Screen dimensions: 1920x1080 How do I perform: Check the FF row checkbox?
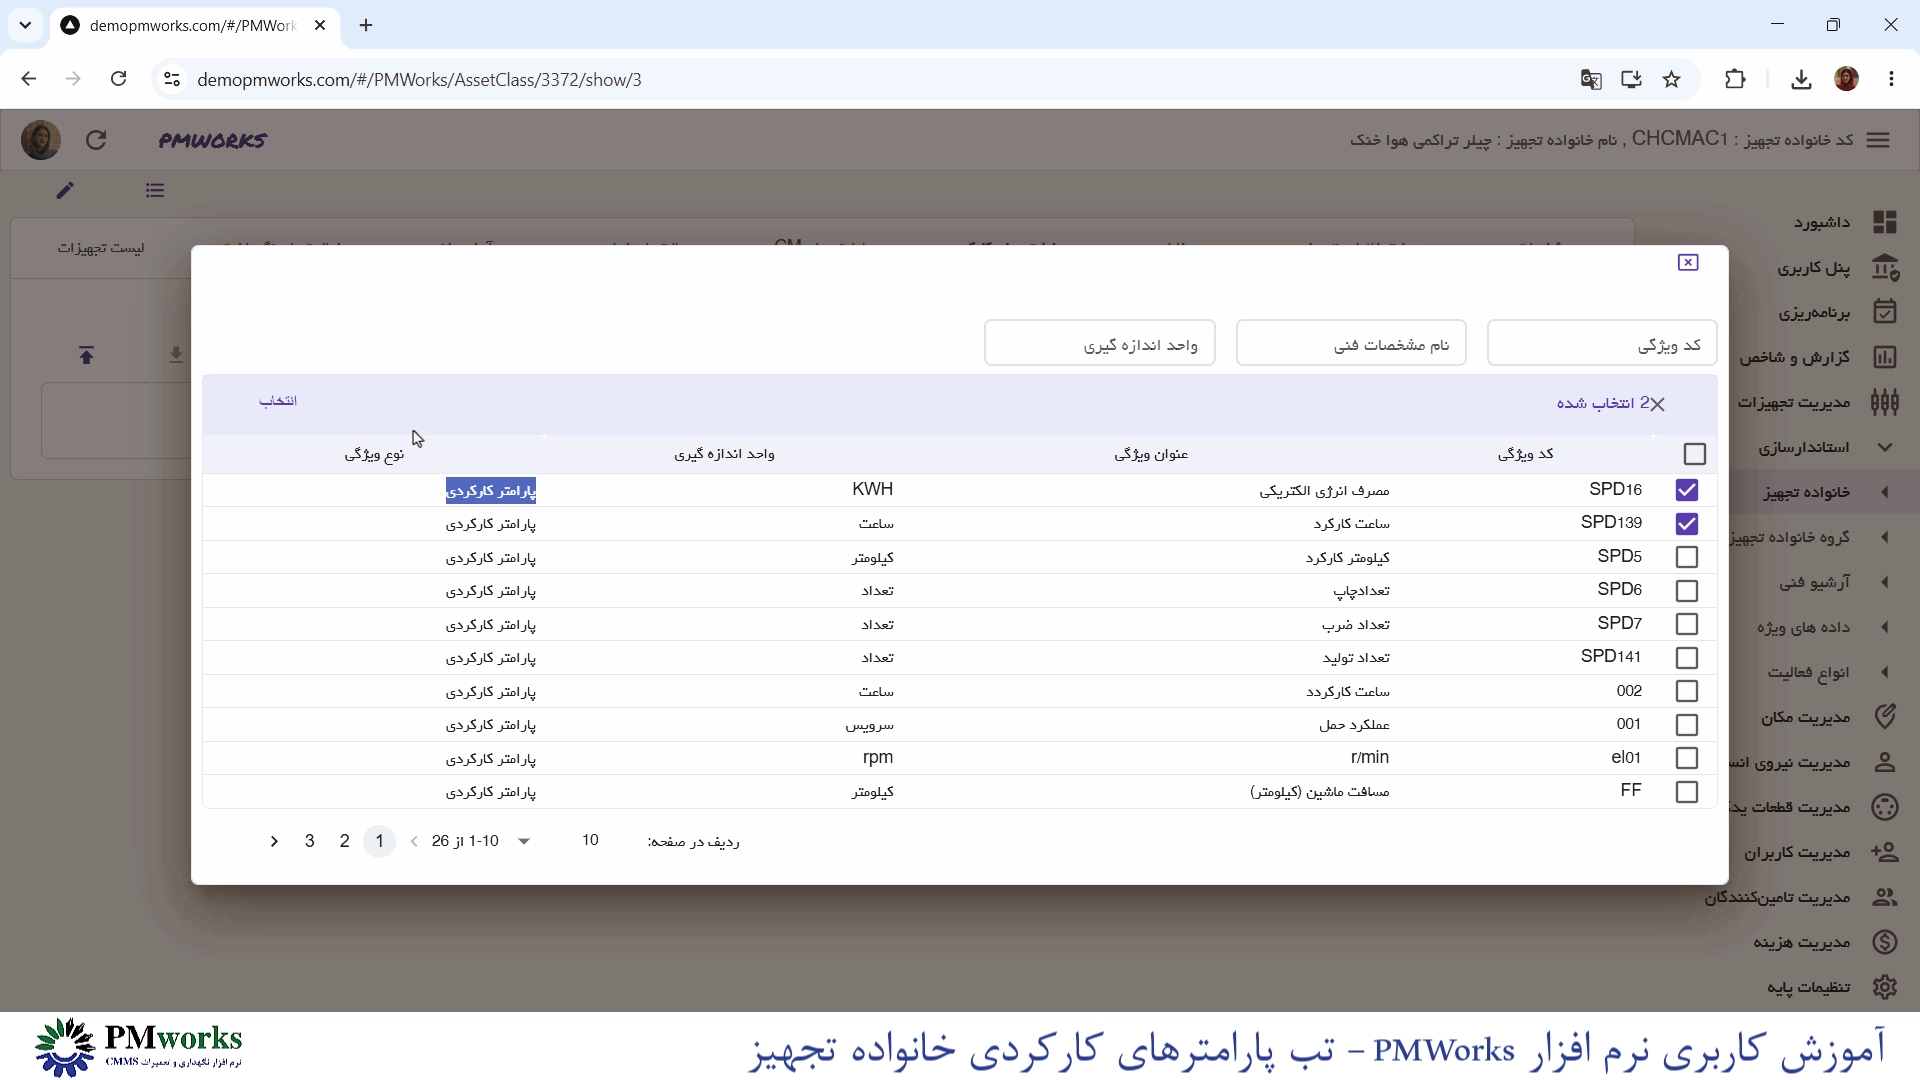click(x=1687, y=792)
